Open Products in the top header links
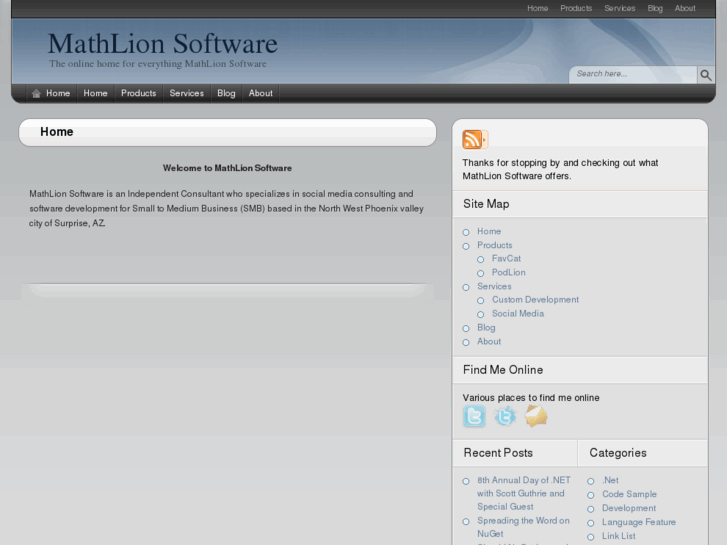The height and width of the screenshot is (545, 727). 576,8
